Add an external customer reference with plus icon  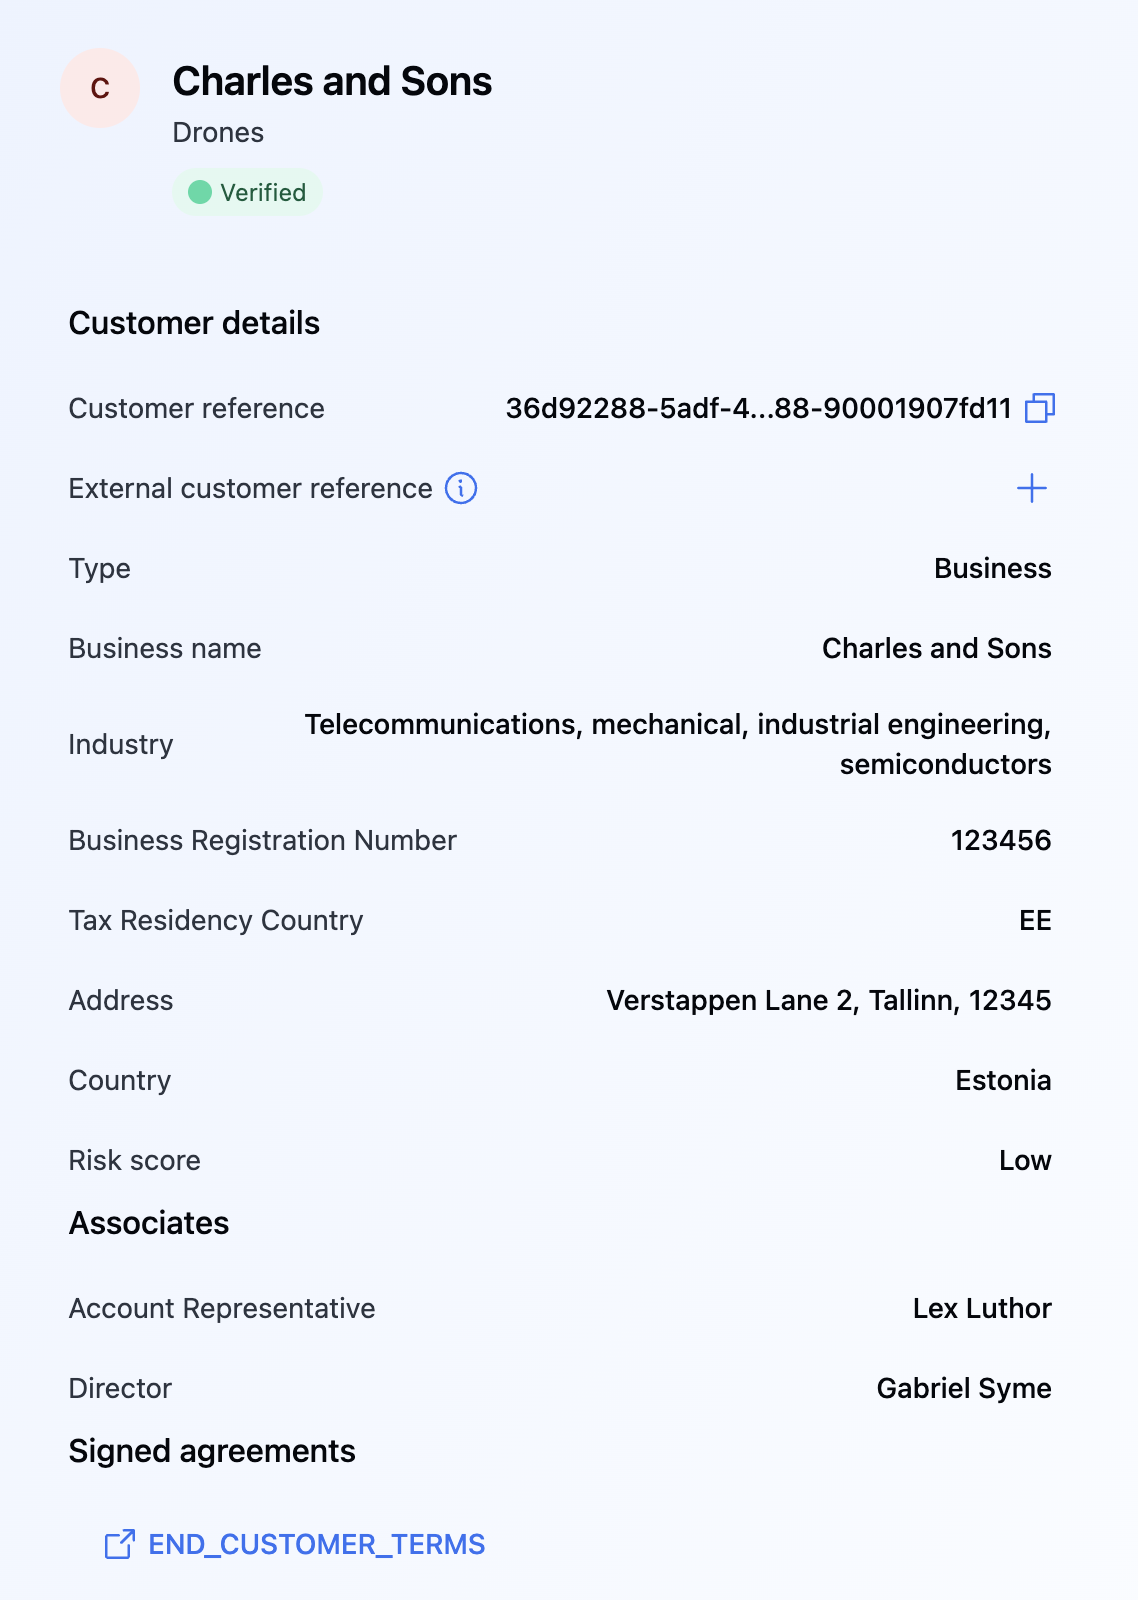[x=1031, y=488]
